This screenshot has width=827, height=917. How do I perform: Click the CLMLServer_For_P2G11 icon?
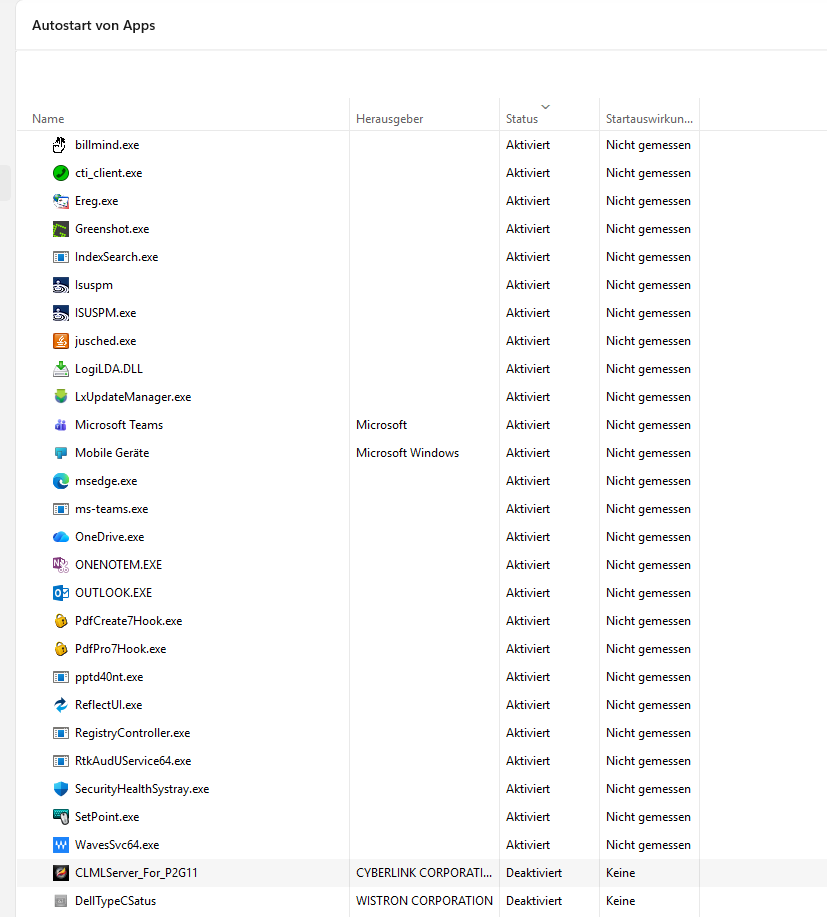click(60, 873)
